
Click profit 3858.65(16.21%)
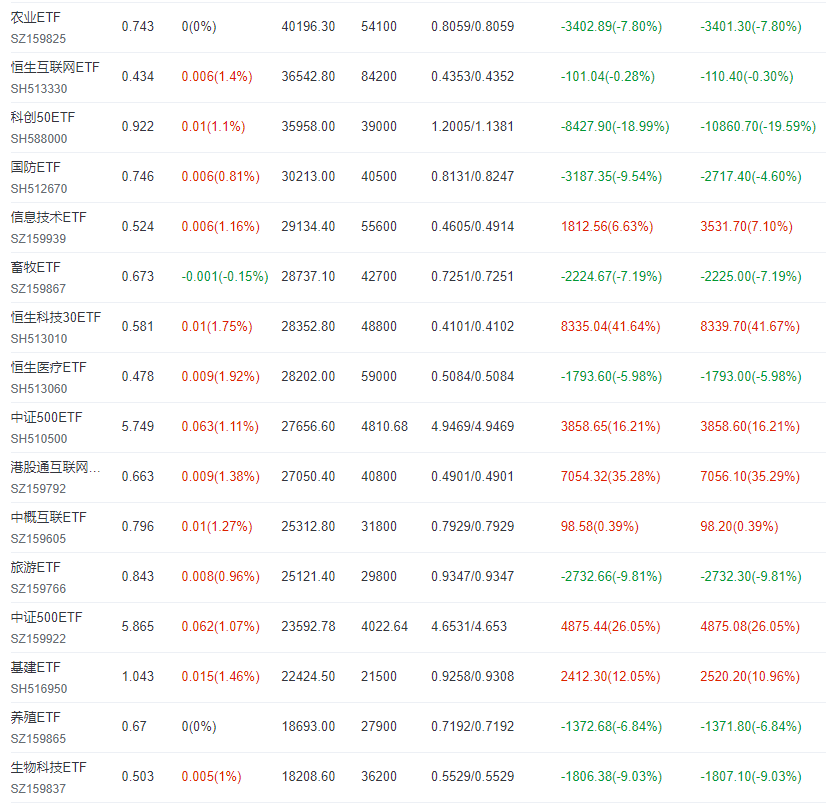point(611,427)
